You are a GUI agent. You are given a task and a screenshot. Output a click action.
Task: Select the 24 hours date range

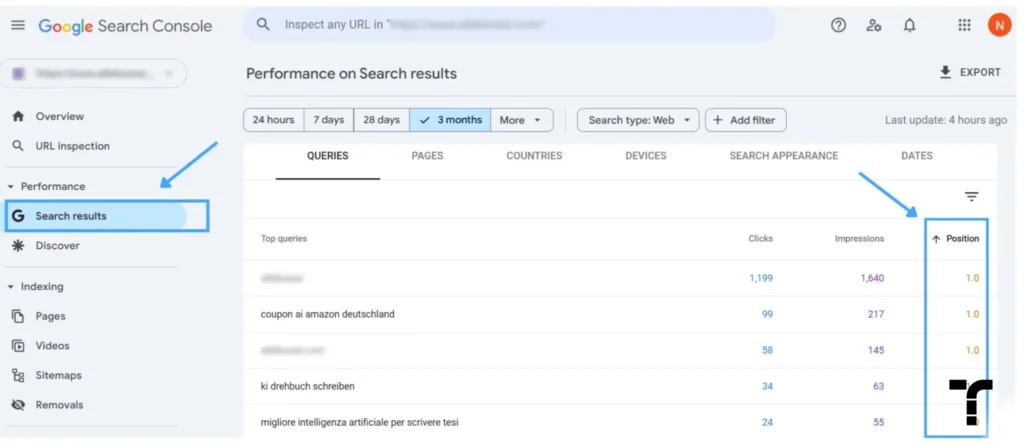273,120
